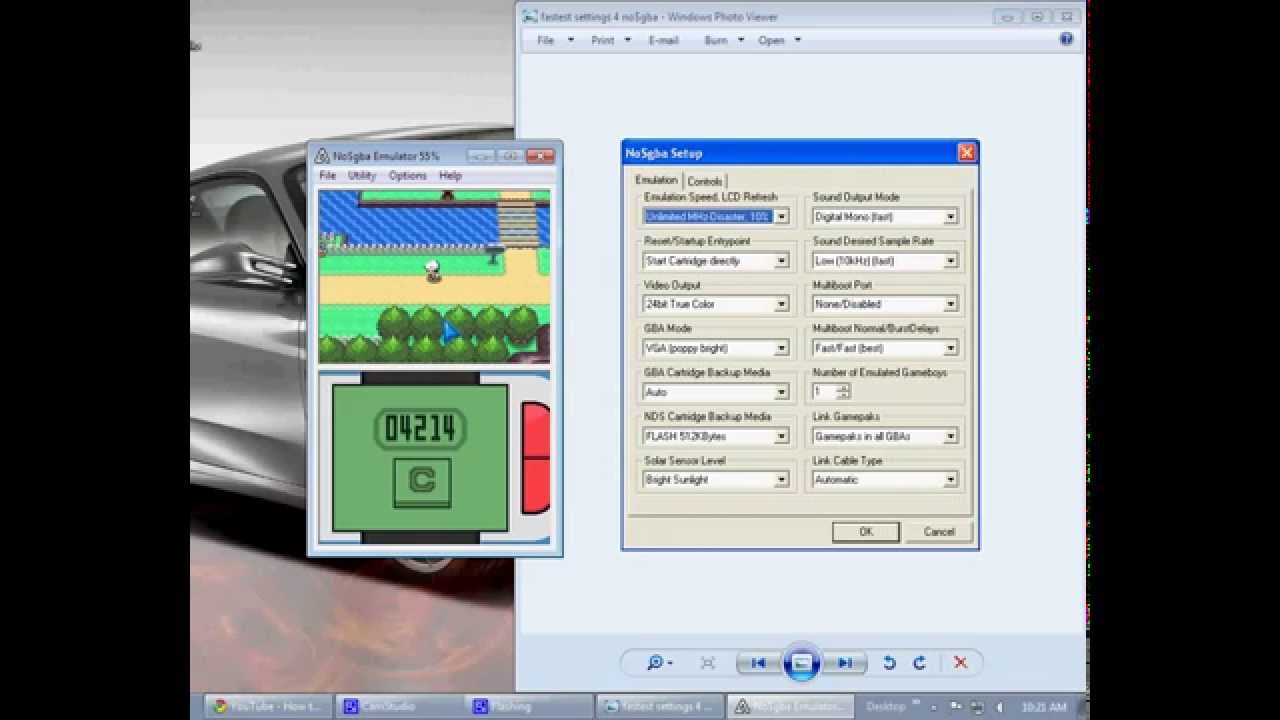Click Desktop toolbar in taskbar

click(886, 706)
